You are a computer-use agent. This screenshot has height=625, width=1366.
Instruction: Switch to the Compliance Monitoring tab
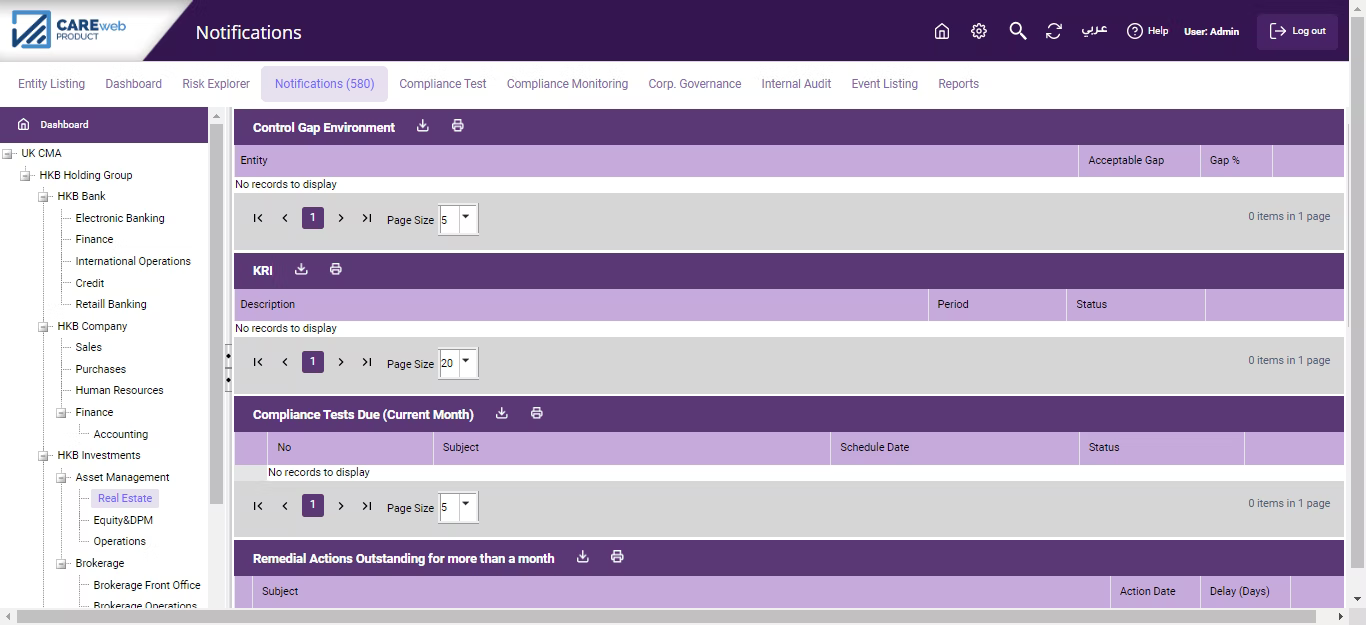(x=567, y=84)
